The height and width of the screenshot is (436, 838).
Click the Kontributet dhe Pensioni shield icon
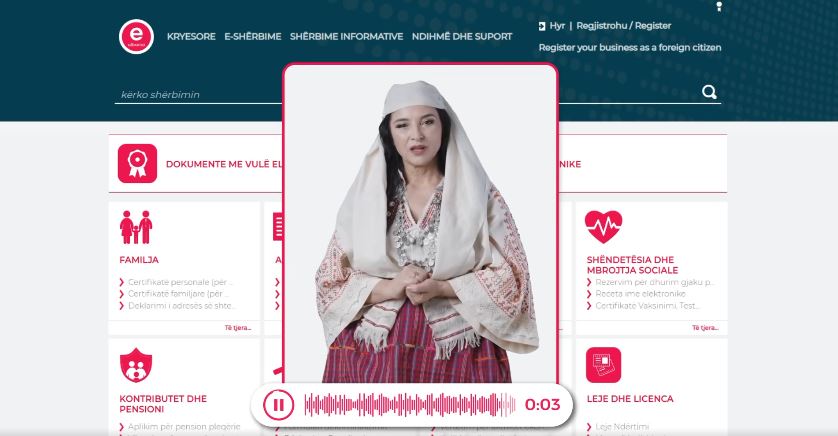136,365
